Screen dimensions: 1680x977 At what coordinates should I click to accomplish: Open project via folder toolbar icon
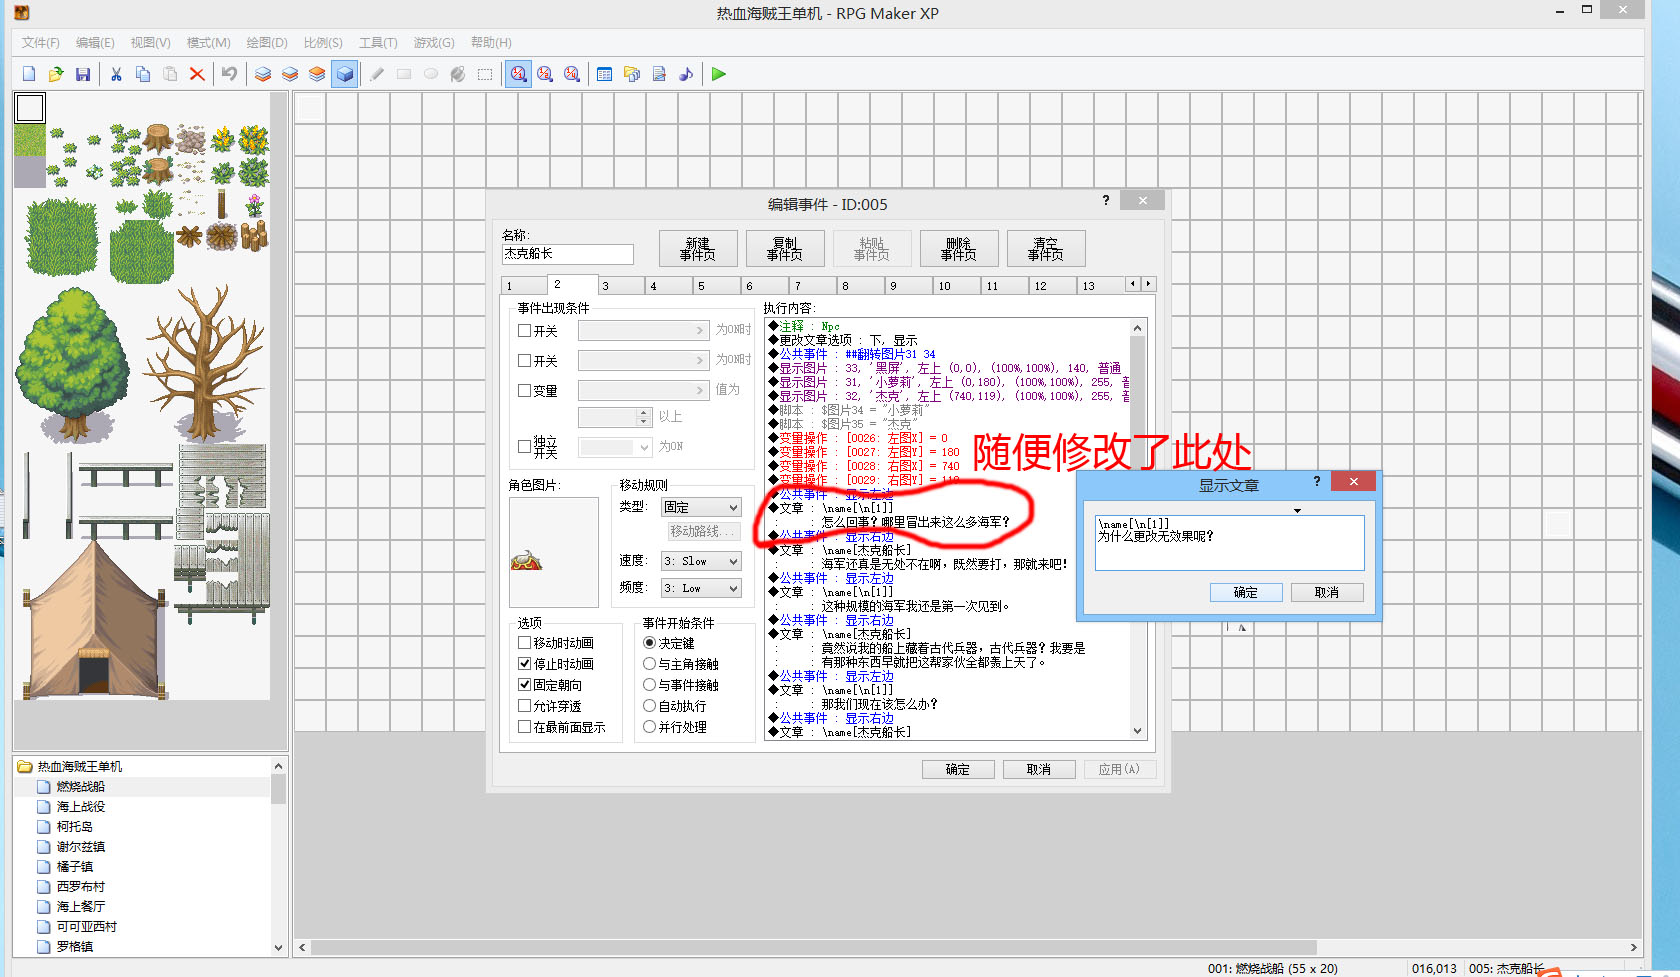click(56, 74)
